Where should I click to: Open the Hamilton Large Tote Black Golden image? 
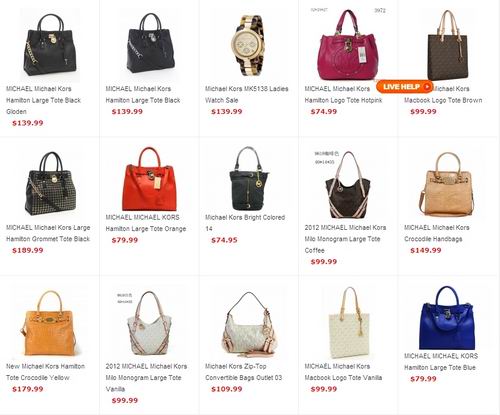tap(50, 46)
